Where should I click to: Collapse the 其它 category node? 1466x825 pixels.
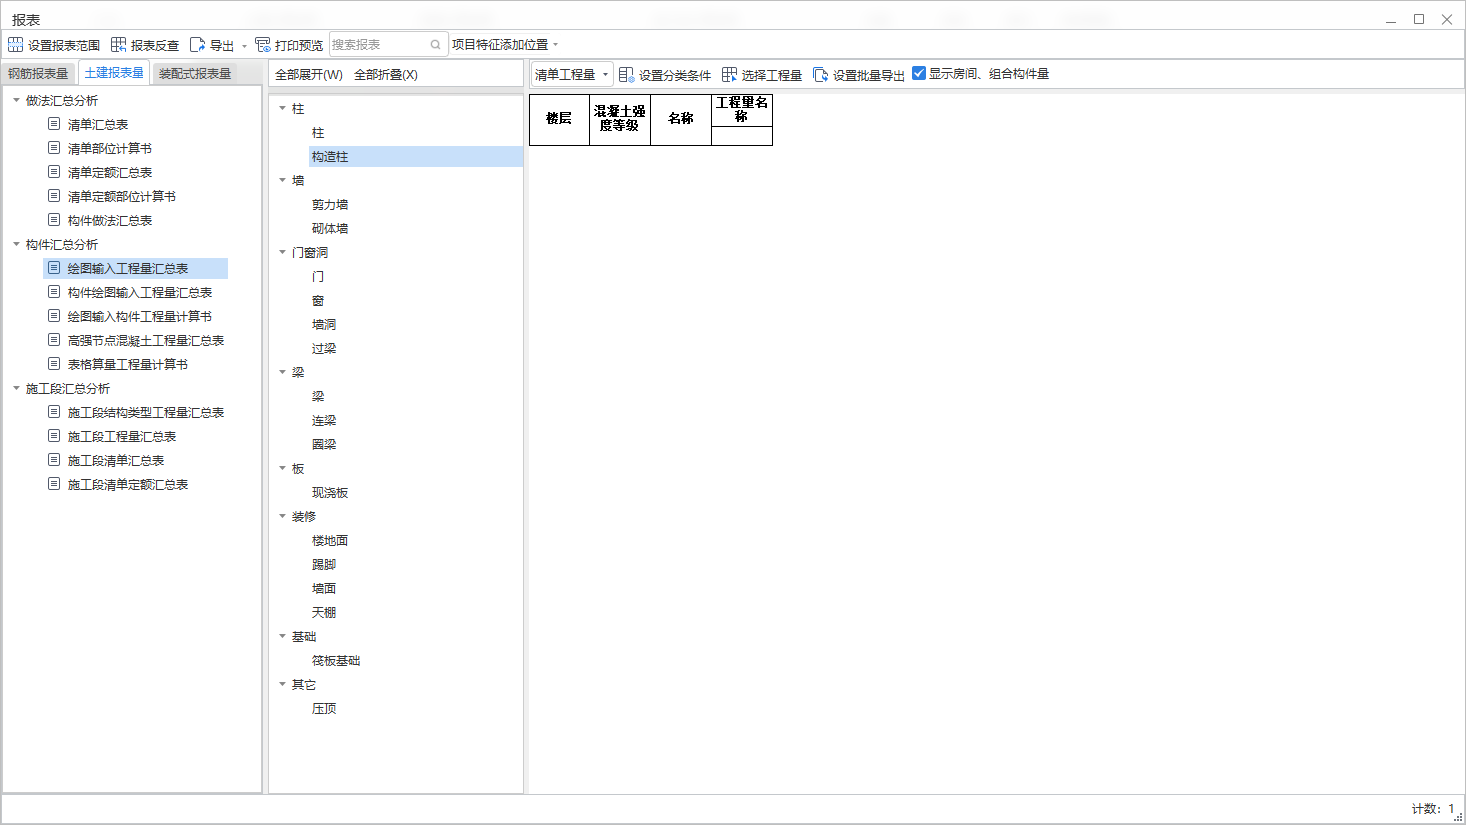point(282,684)
